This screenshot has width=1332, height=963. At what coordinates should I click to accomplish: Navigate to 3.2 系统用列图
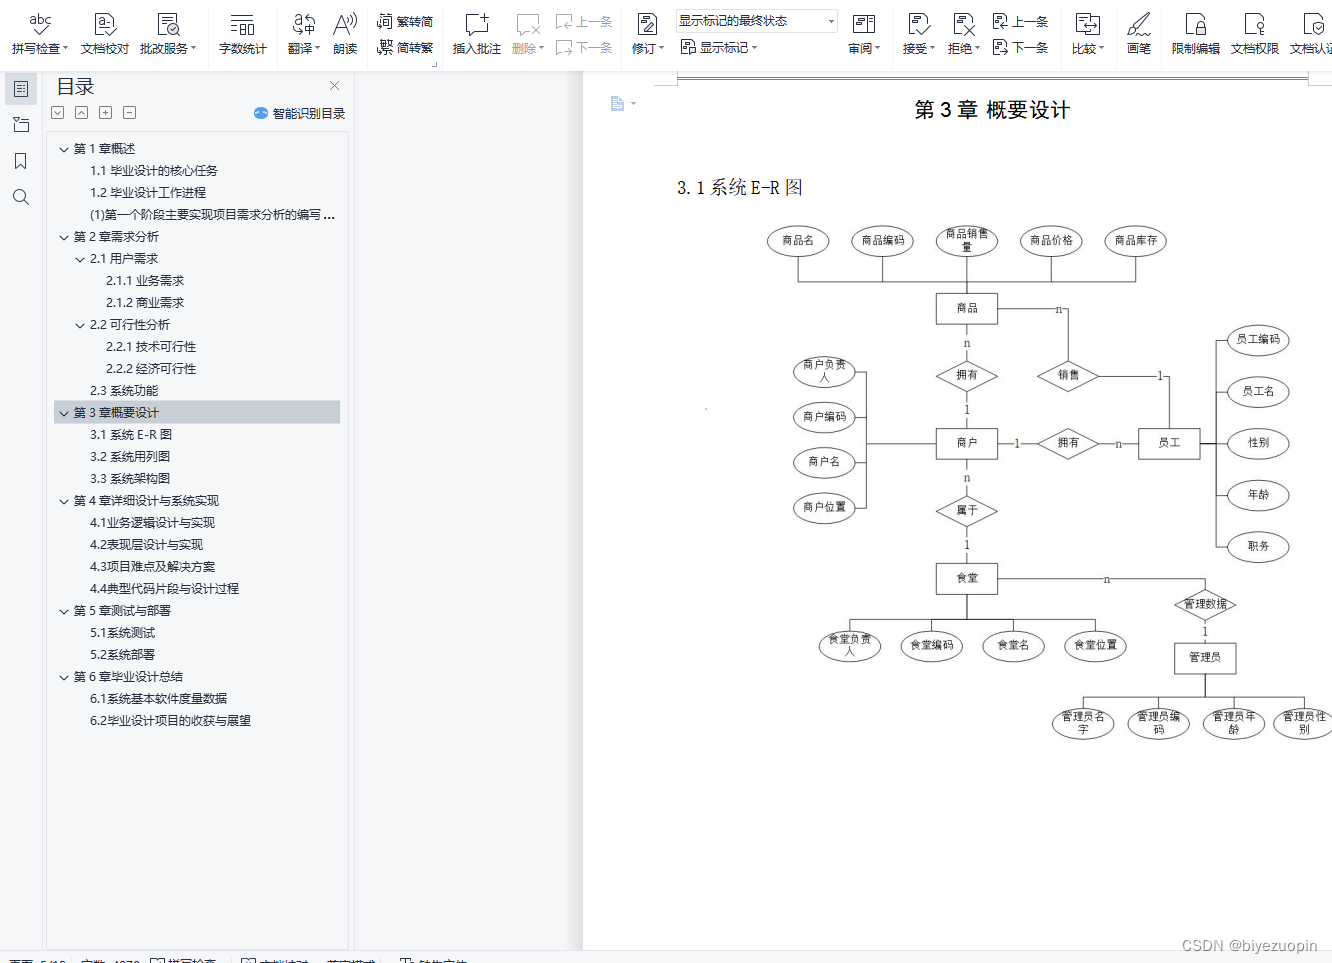pos(130,457)
